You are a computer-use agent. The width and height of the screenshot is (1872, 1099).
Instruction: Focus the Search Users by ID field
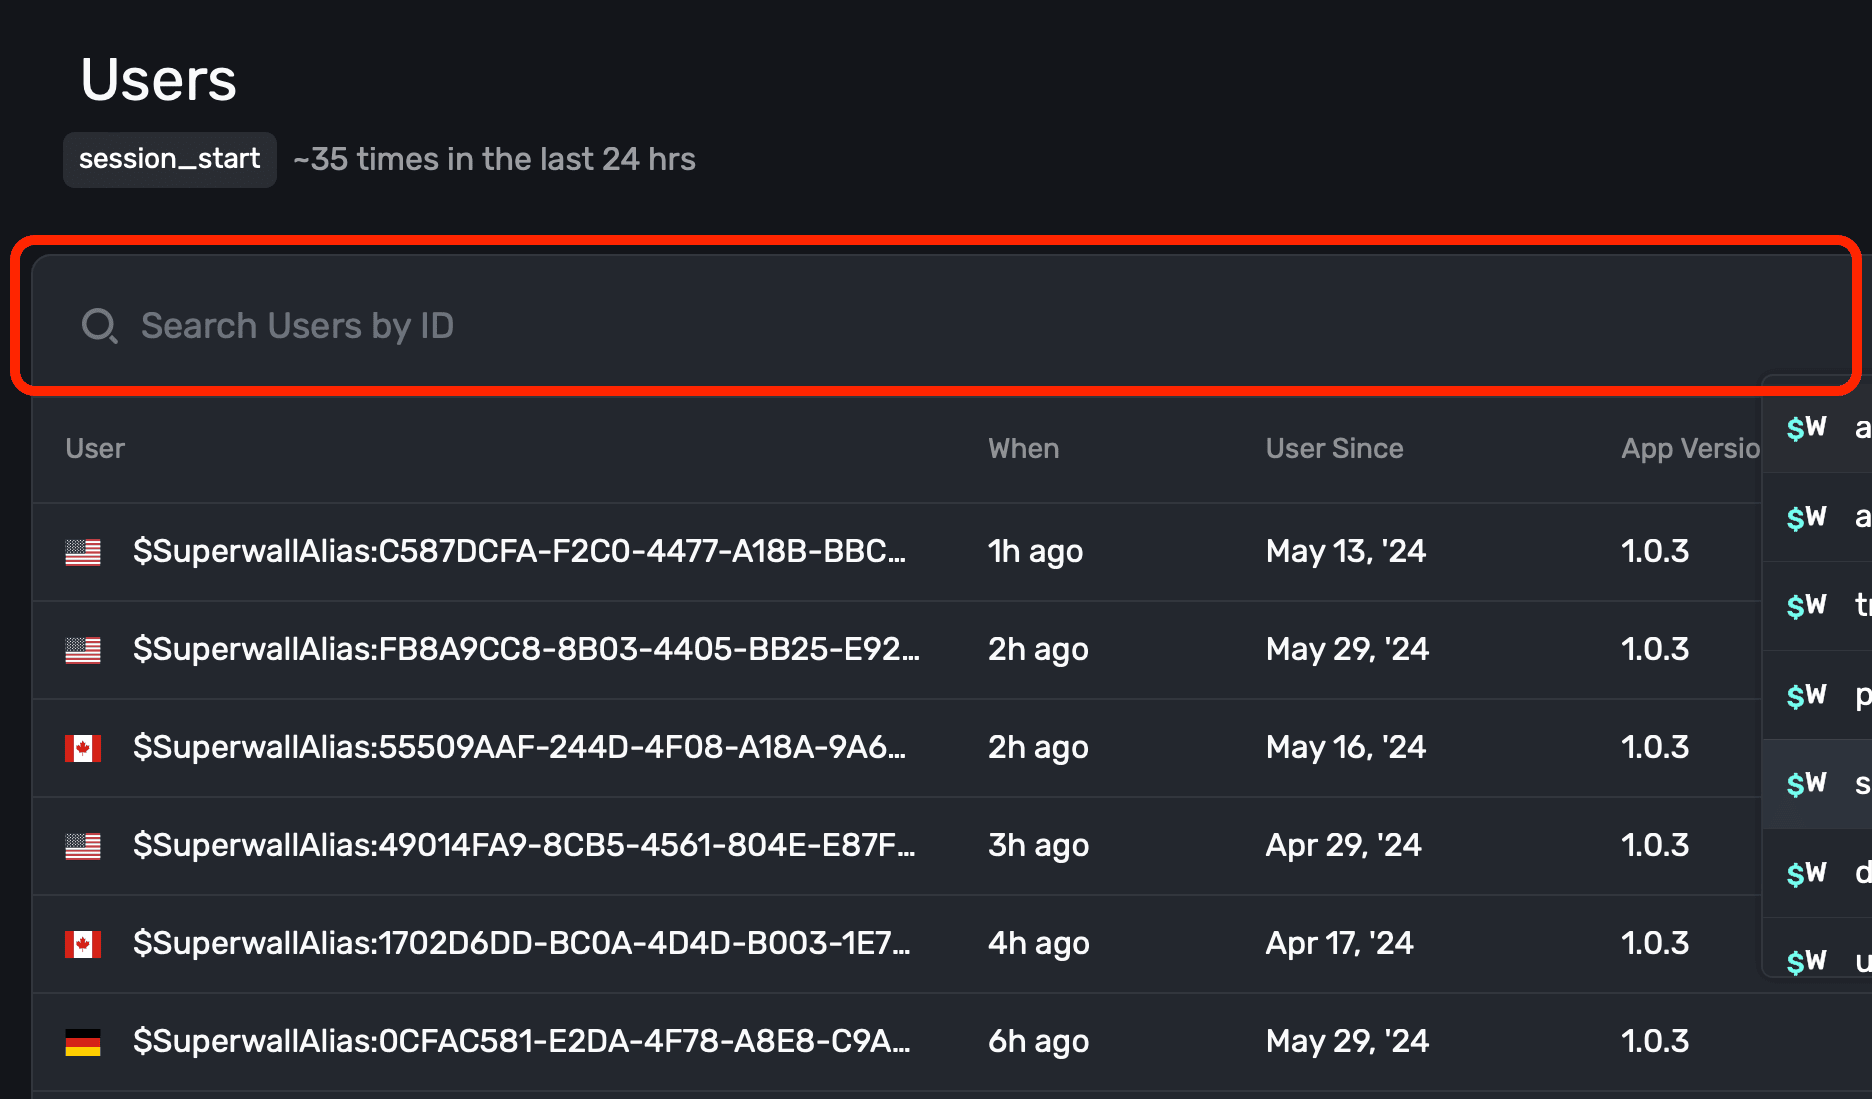point(944,326)
